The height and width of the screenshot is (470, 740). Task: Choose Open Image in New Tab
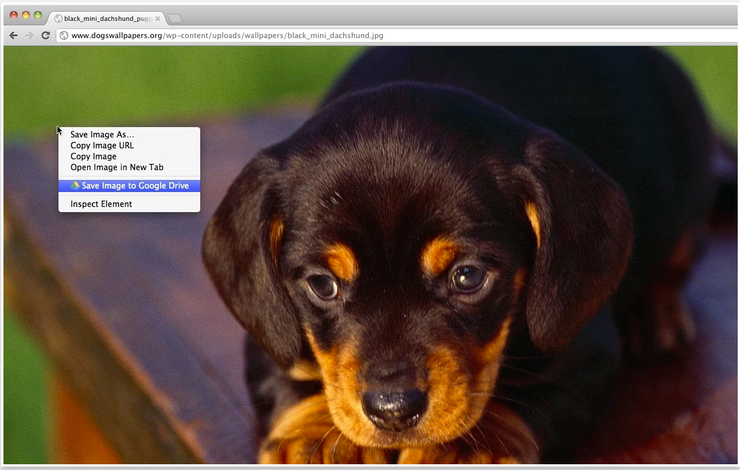click(116, 168)
